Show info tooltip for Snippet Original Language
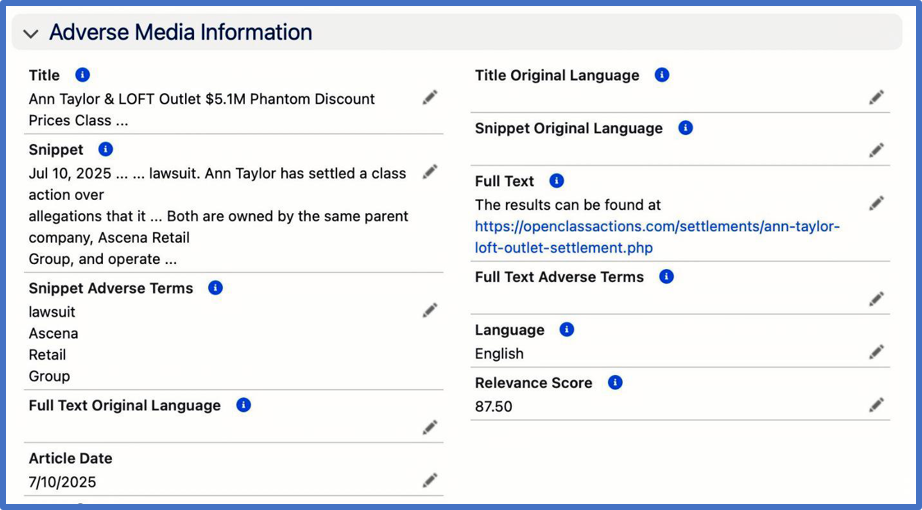 point(685,128)
